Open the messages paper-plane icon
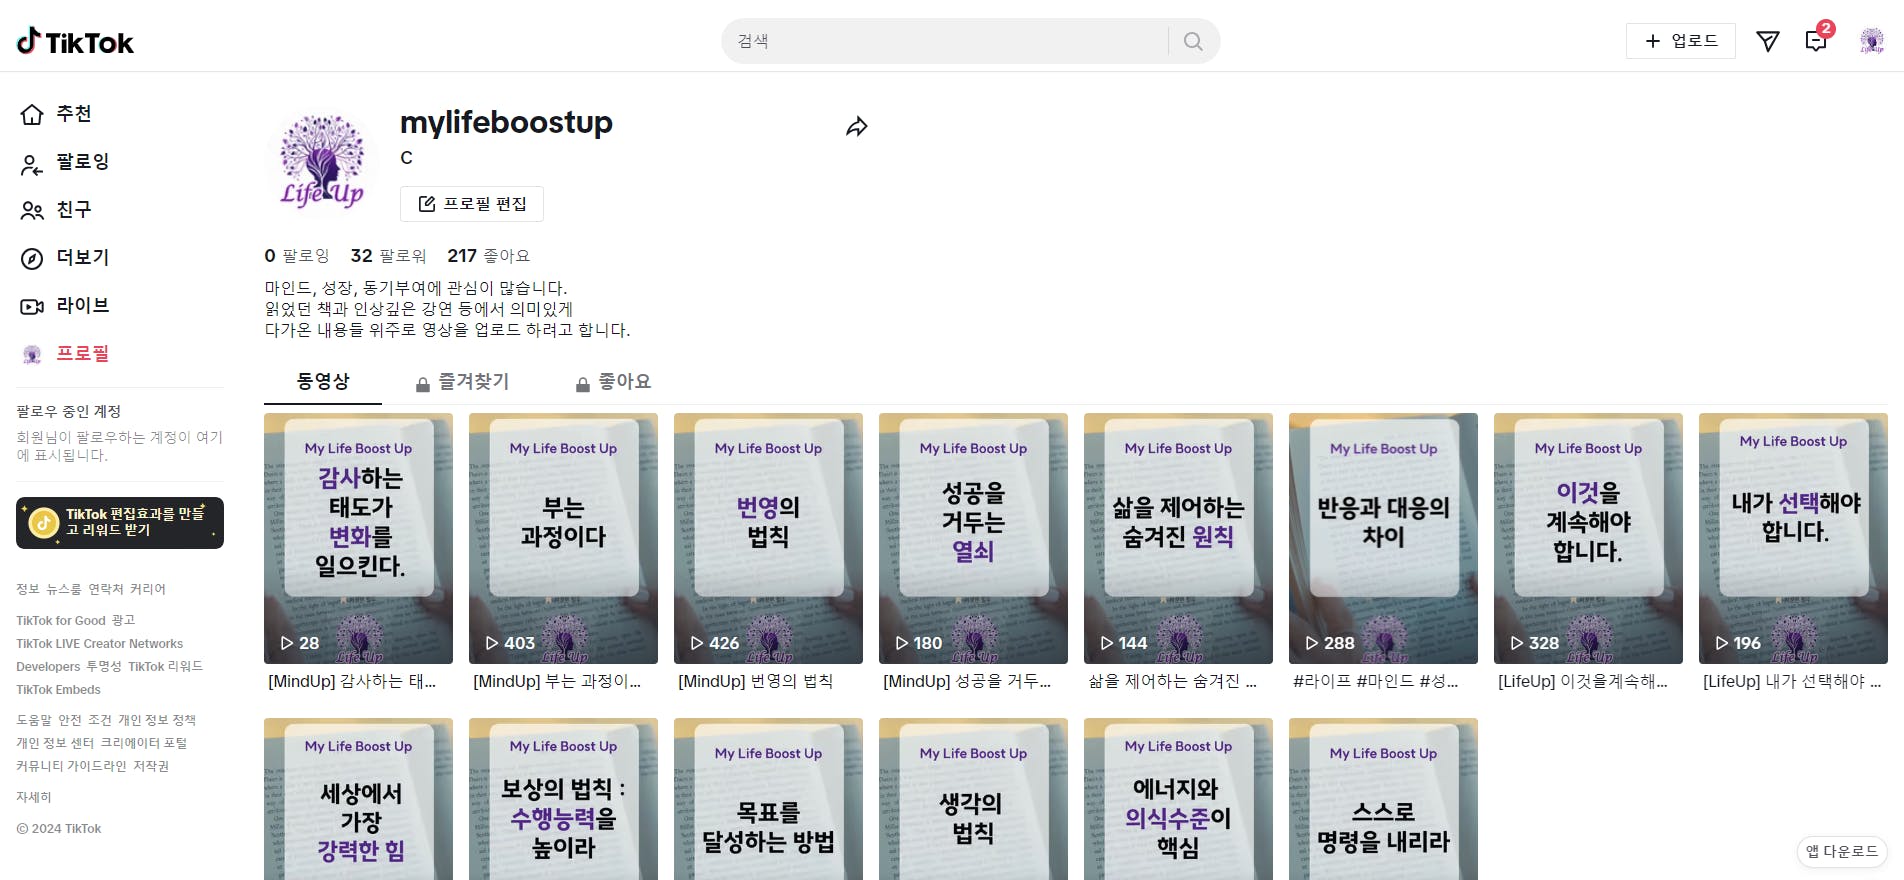The image size is (1904, 880). point(1768,41)
